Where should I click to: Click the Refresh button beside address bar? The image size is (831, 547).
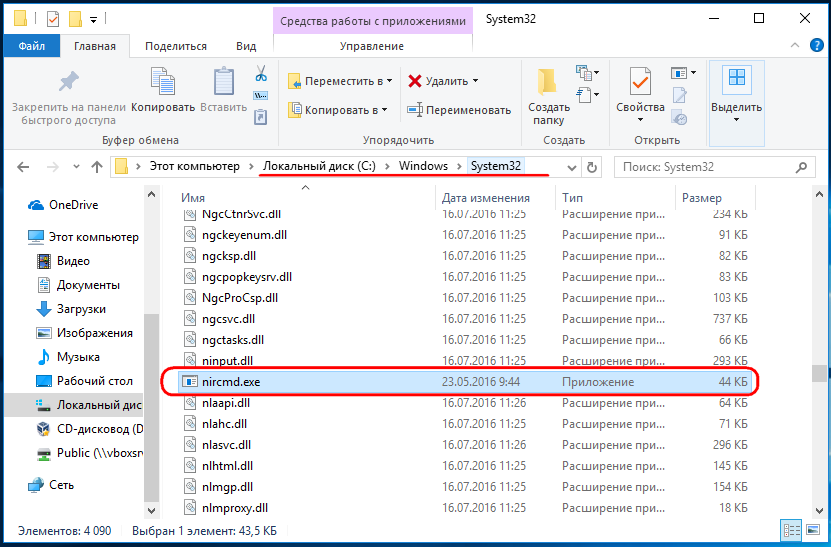pos(591,167)
